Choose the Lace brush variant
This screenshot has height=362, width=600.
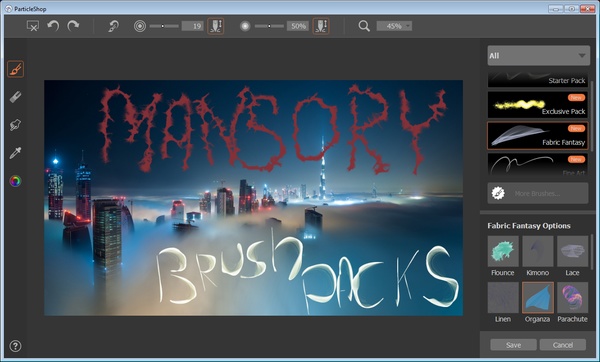pos(572,256)
